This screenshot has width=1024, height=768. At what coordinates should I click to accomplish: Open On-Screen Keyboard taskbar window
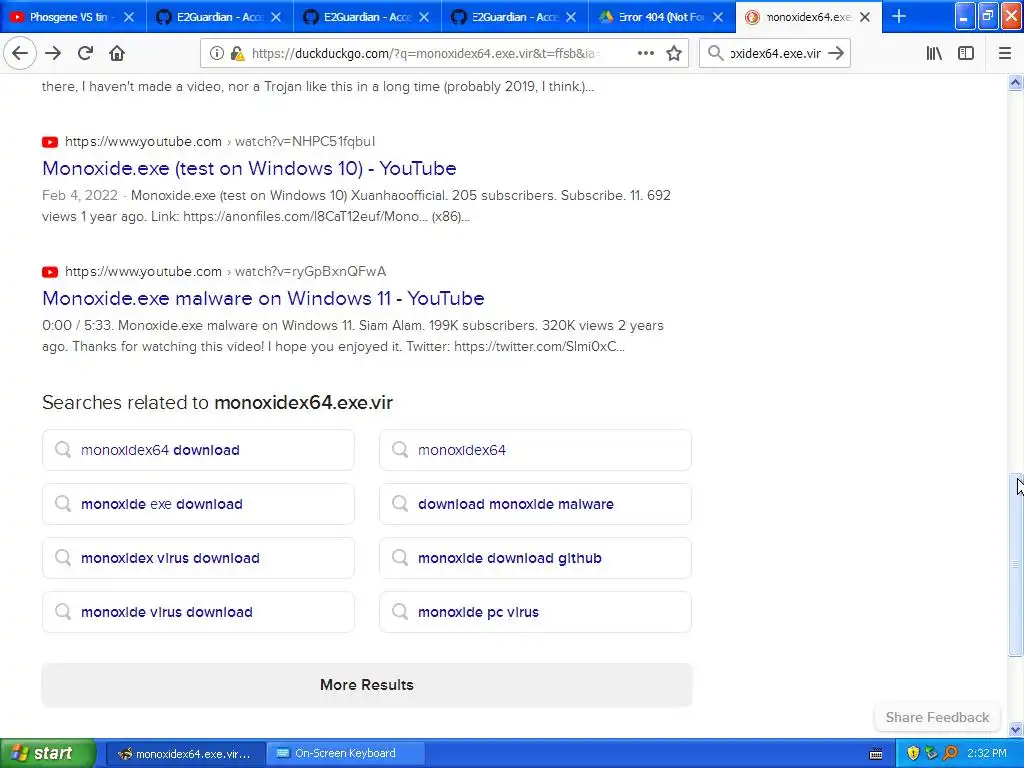click(345, 753)
